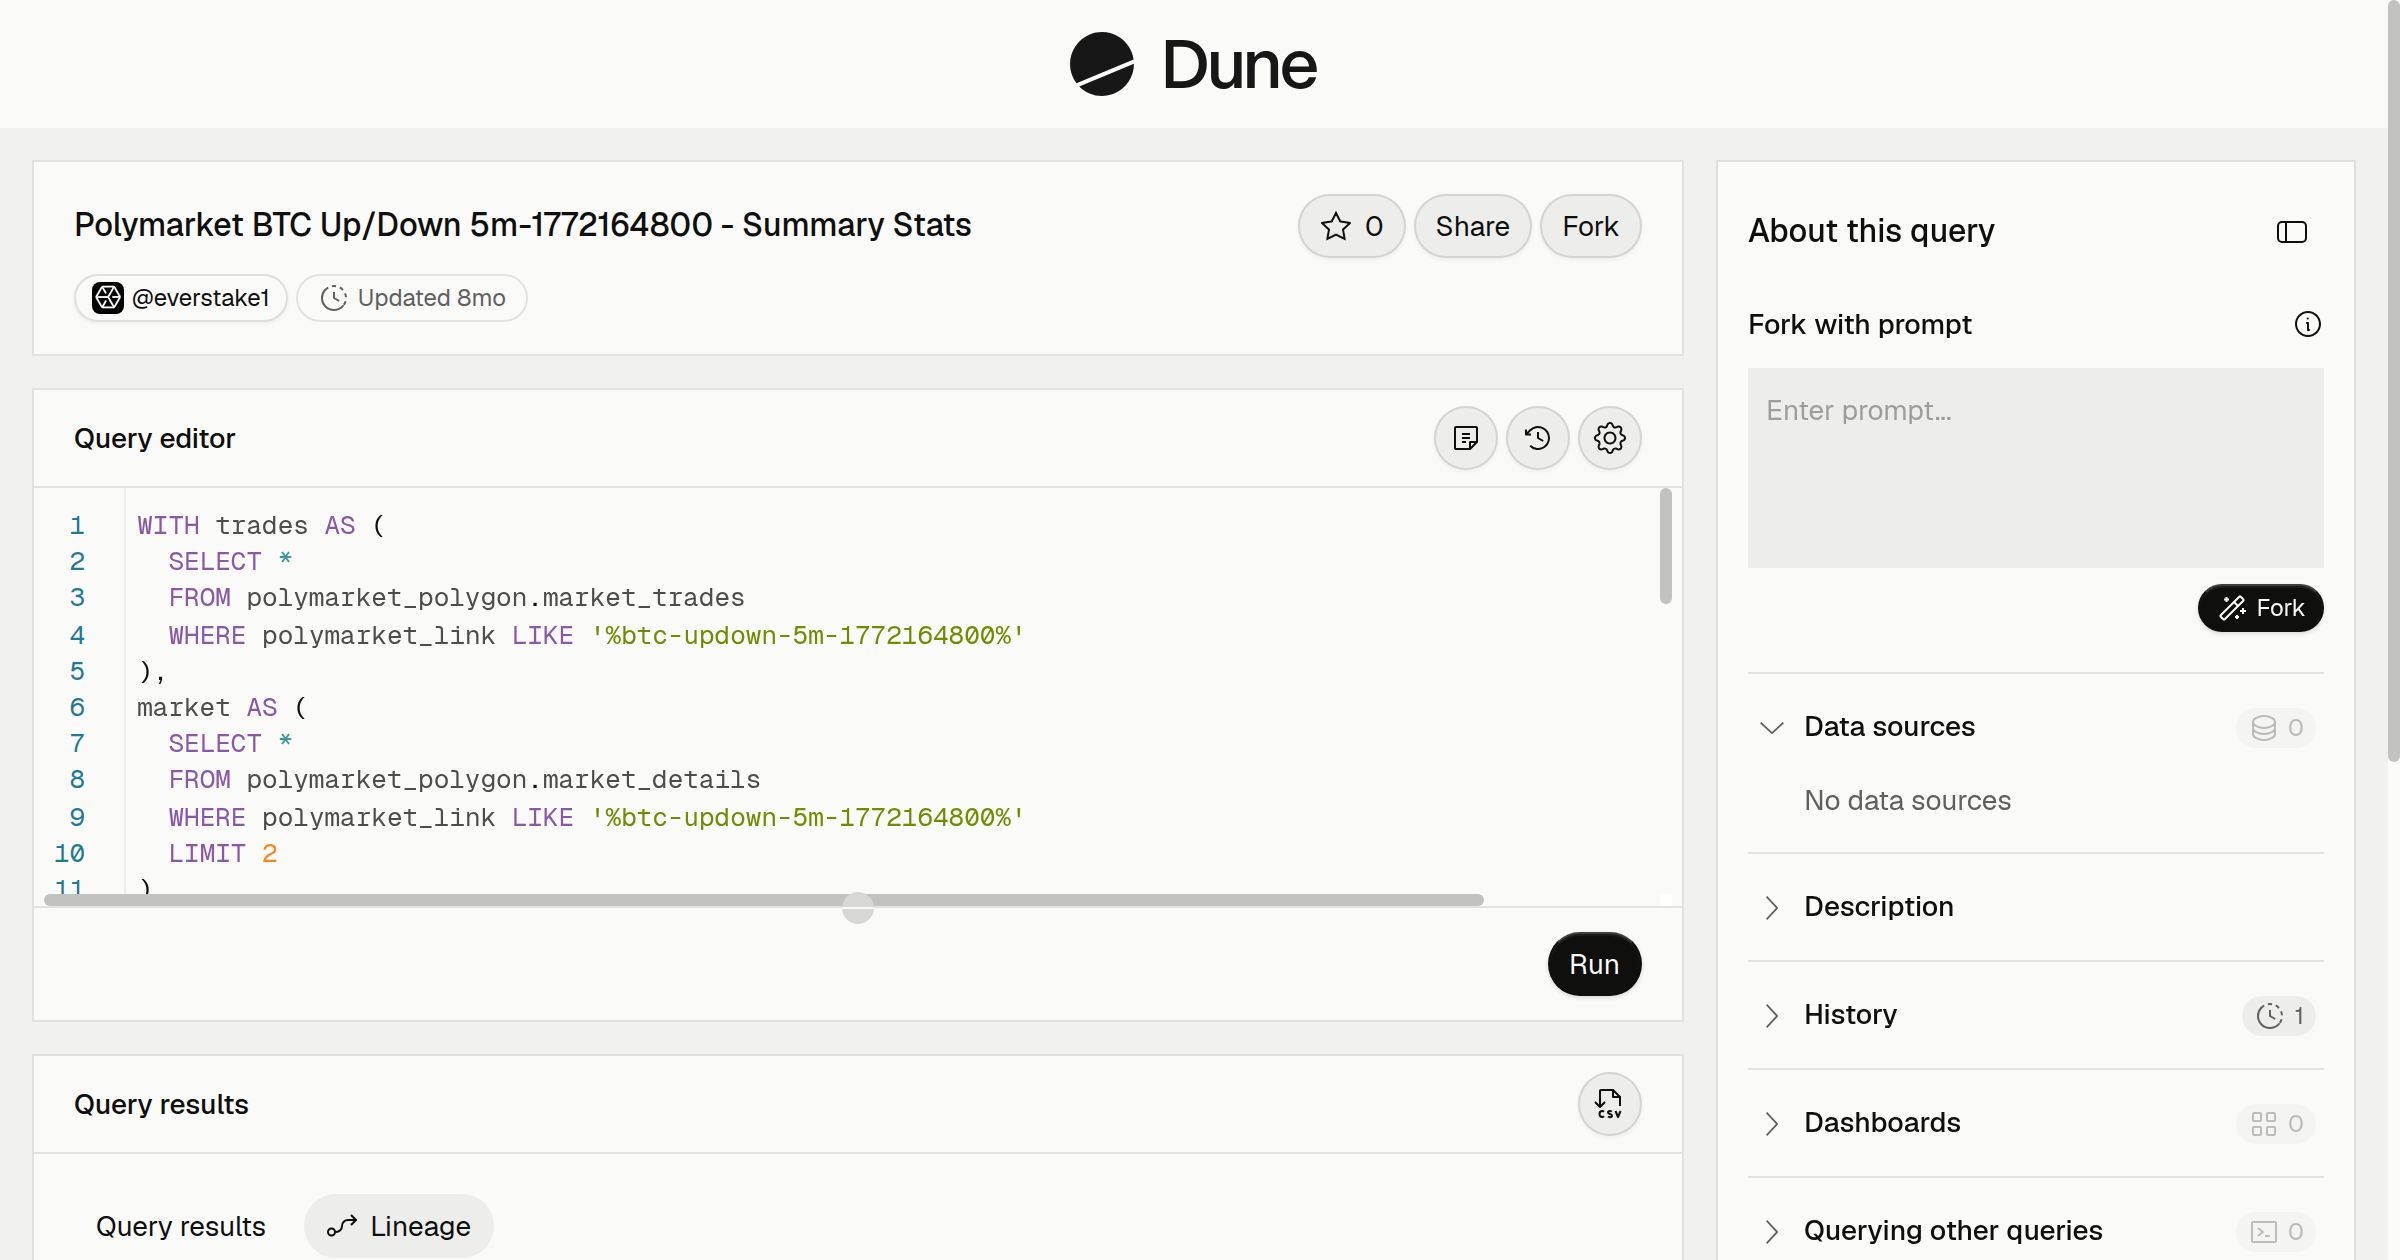Click line number 4 in gutter
Screen dimensions: 2400x1260
point(77,635)
